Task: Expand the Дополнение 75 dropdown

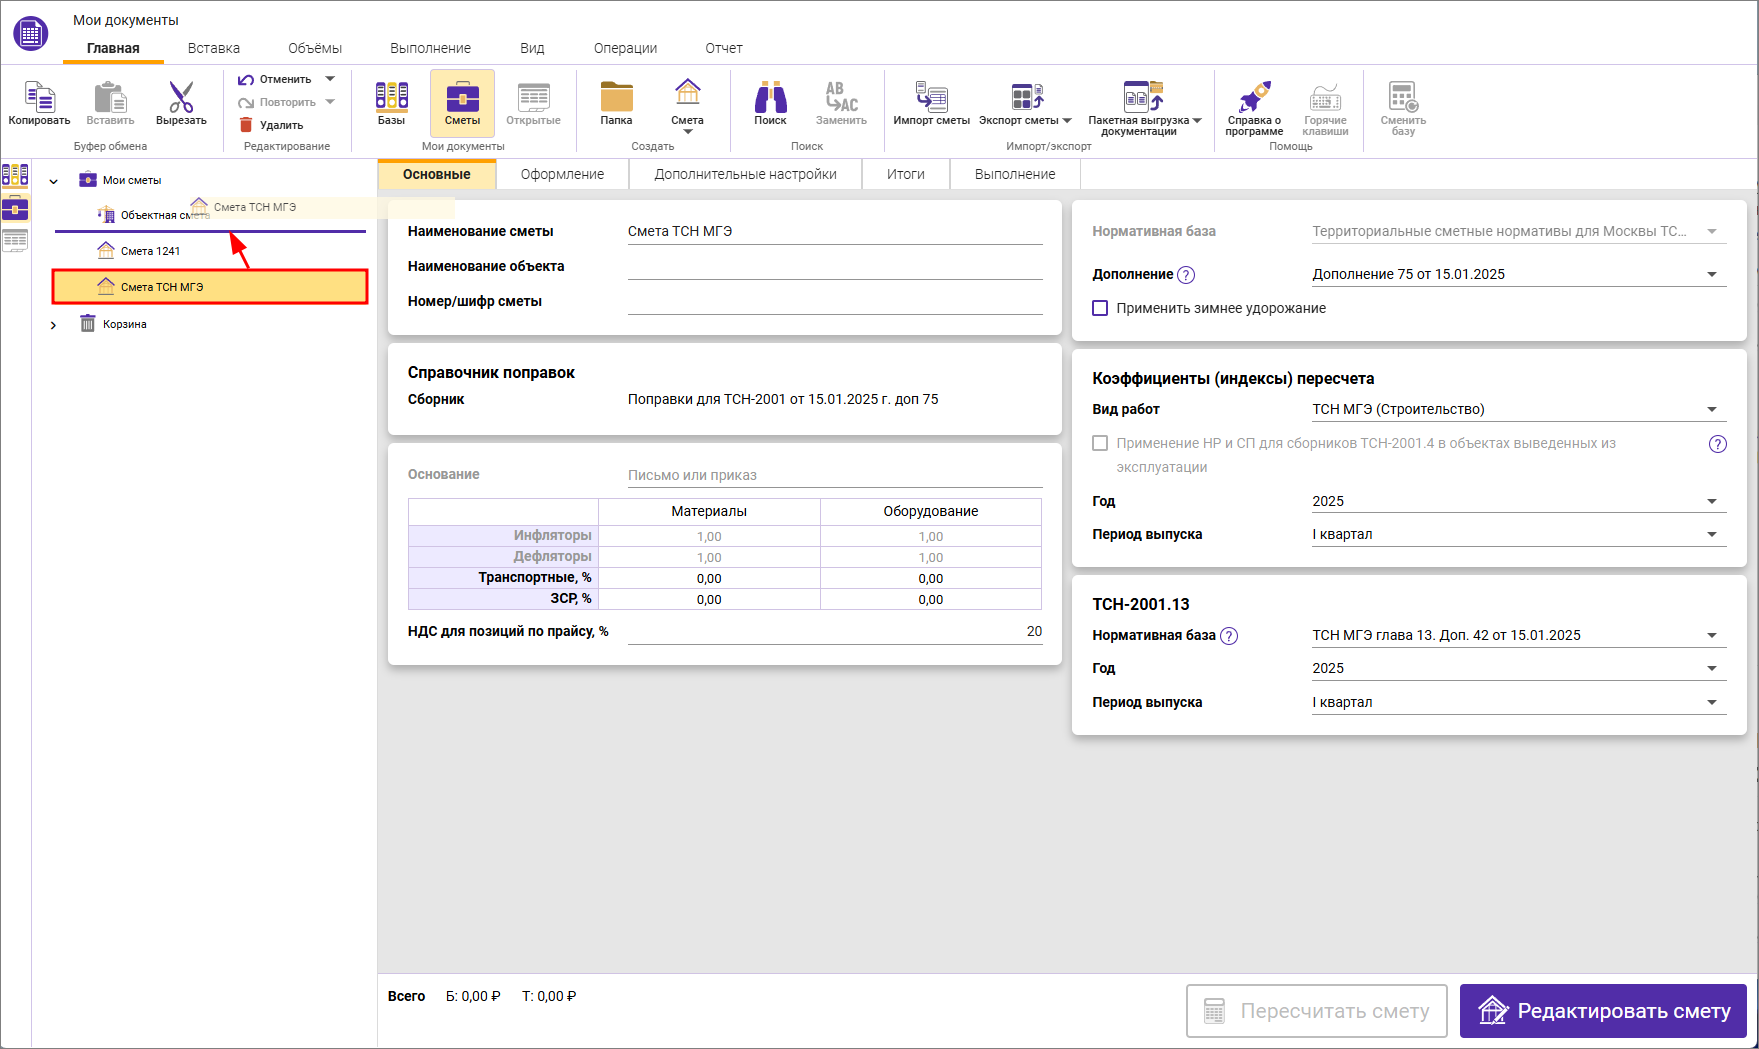Action: (1711, 275)
